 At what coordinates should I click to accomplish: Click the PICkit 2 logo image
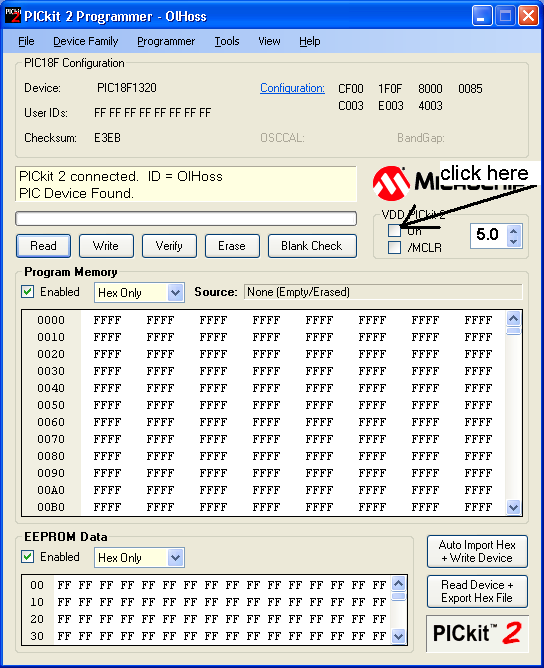pos(477,633)
